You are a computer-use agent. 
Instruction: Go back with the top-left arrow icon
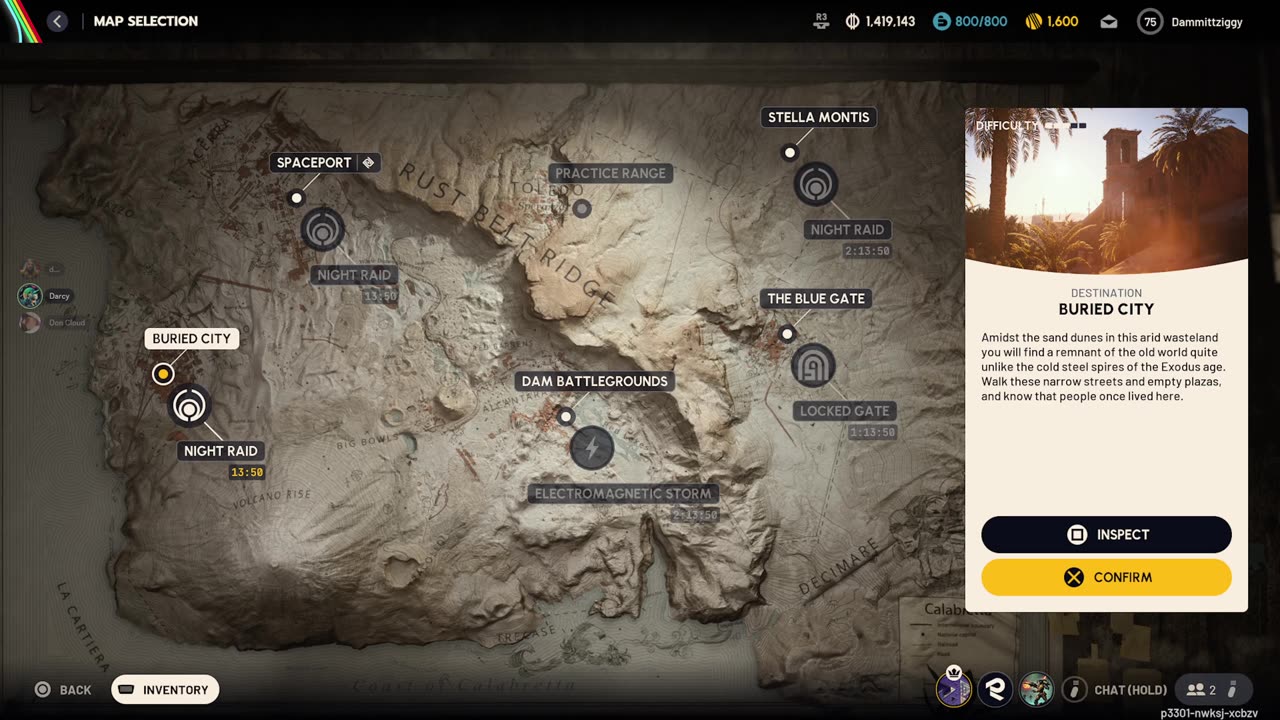pyautogui.click(x=57, y=21)
